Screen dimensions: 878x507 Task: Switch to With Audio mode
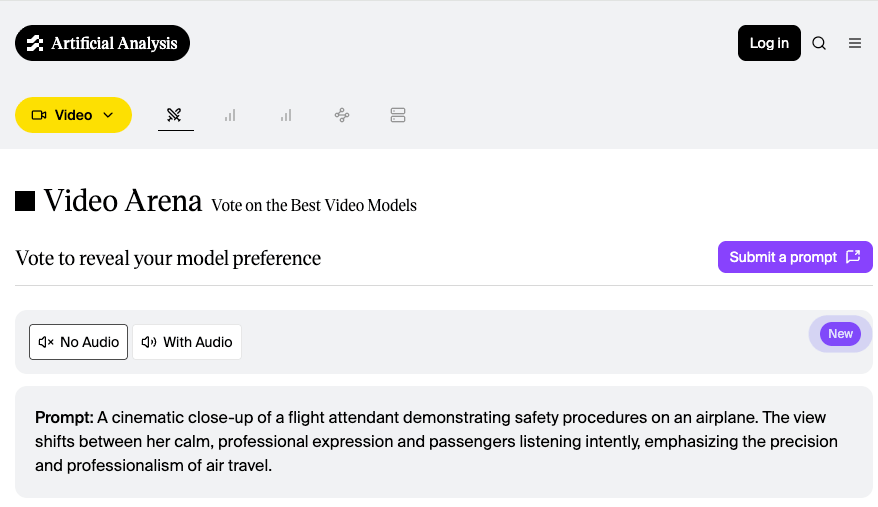coord(187,342)
